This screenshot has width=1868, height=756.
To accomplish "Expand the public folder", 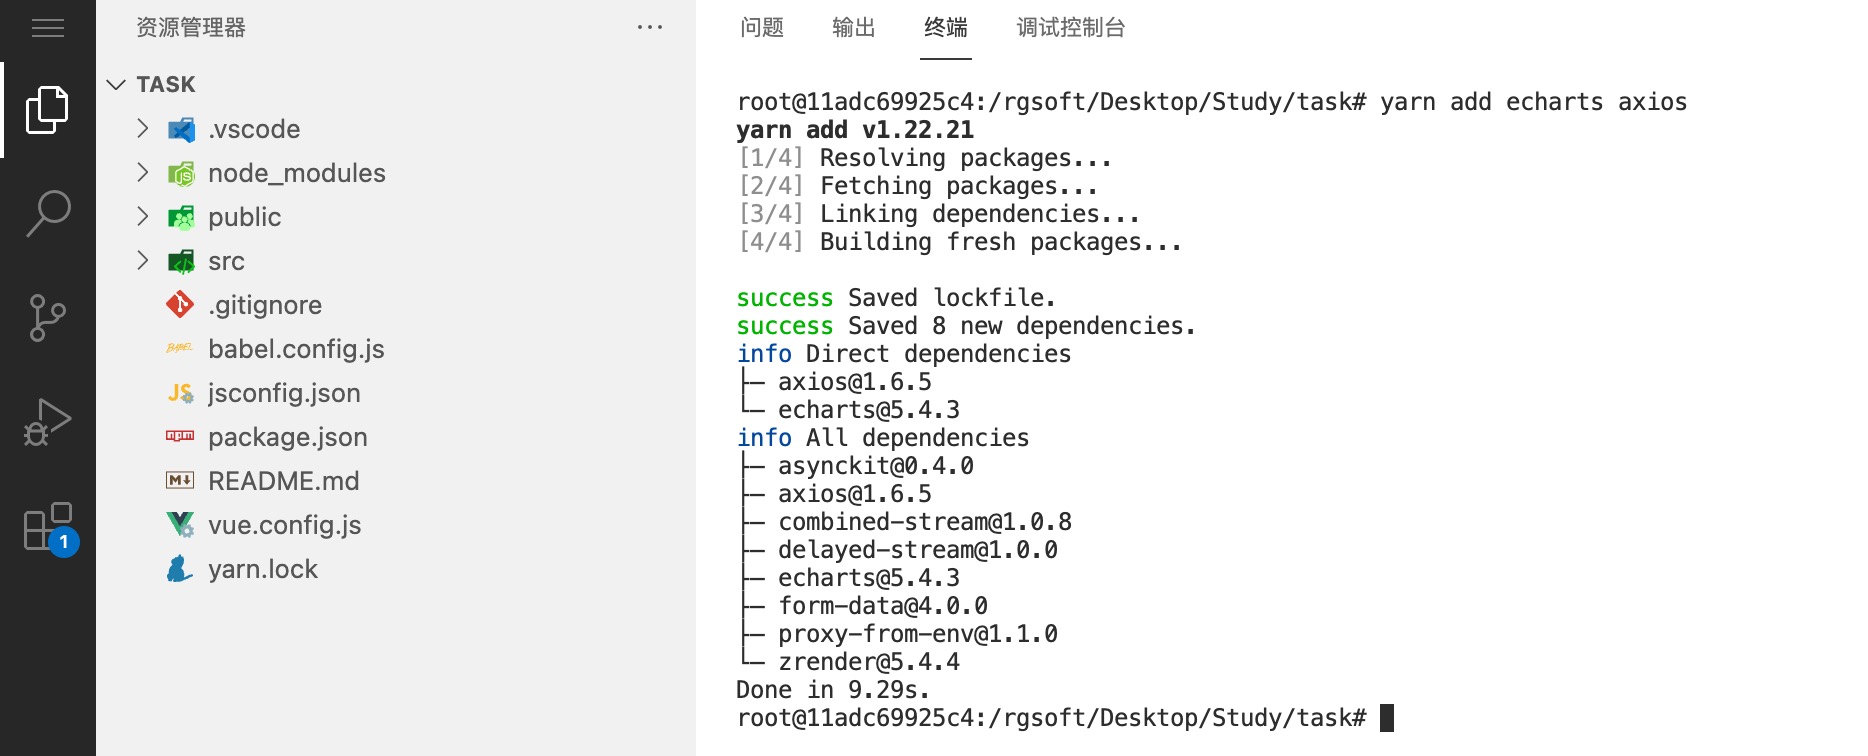I will [244, 217].
